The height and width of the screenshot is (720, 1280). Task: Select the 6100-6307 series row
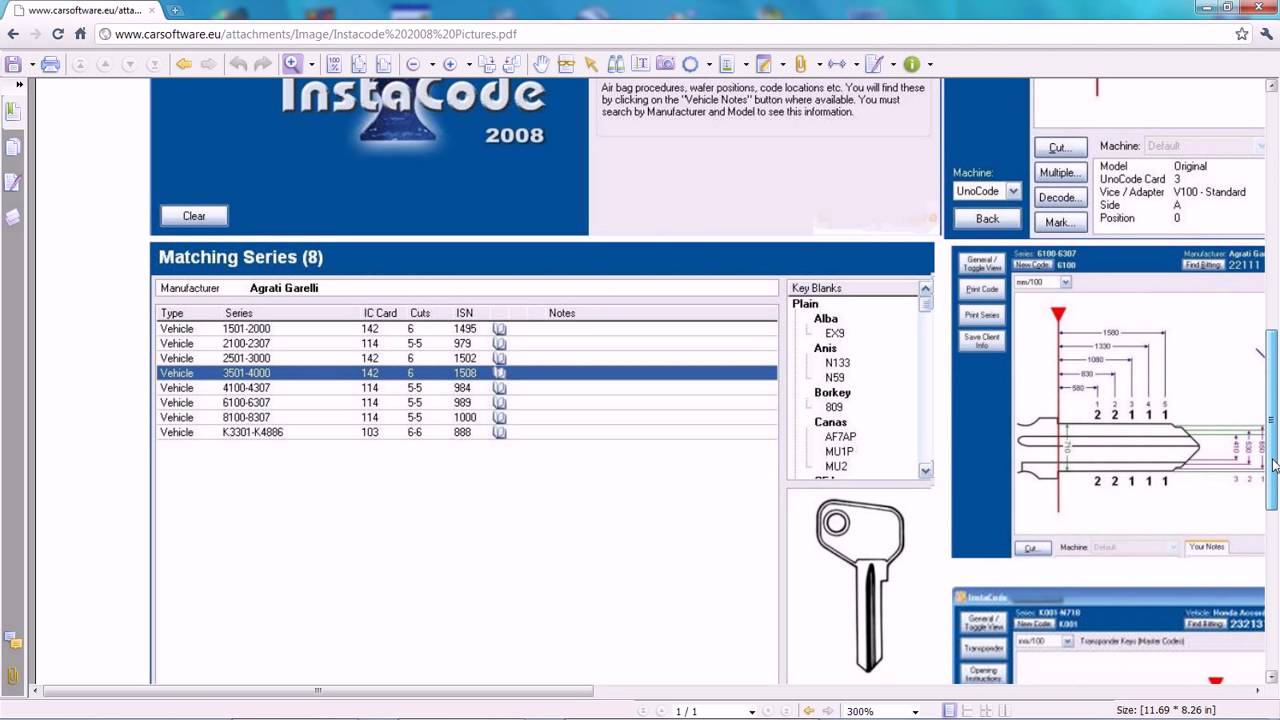468,403
